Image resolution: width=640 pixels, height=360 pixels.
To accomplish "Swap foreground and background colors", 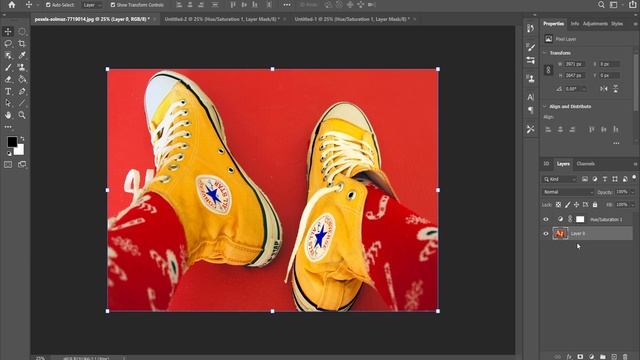I will tap(22, 139).
